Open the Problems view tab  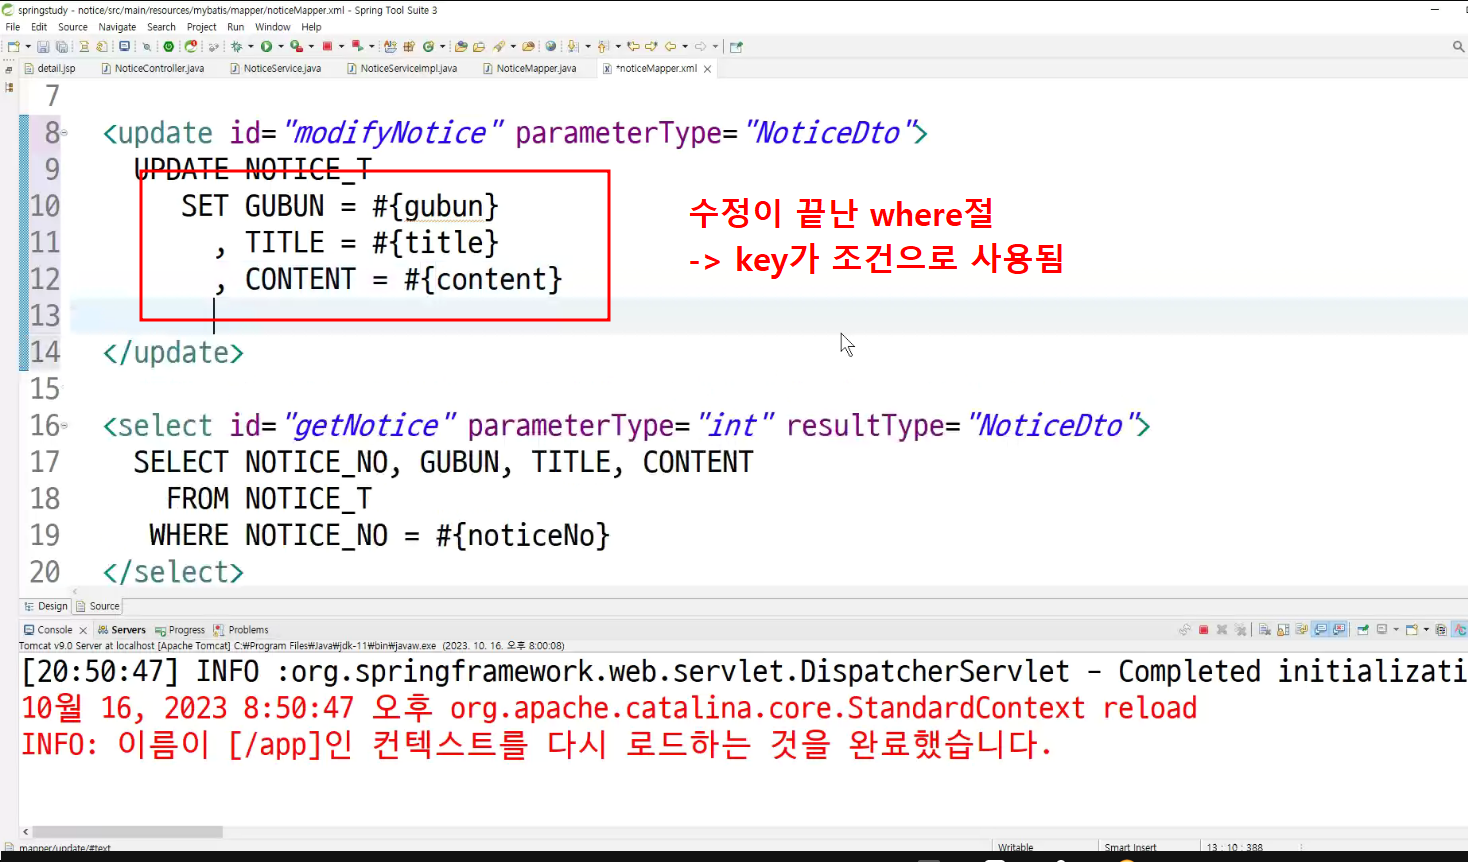pyautogui.click(x=241, y=630)
